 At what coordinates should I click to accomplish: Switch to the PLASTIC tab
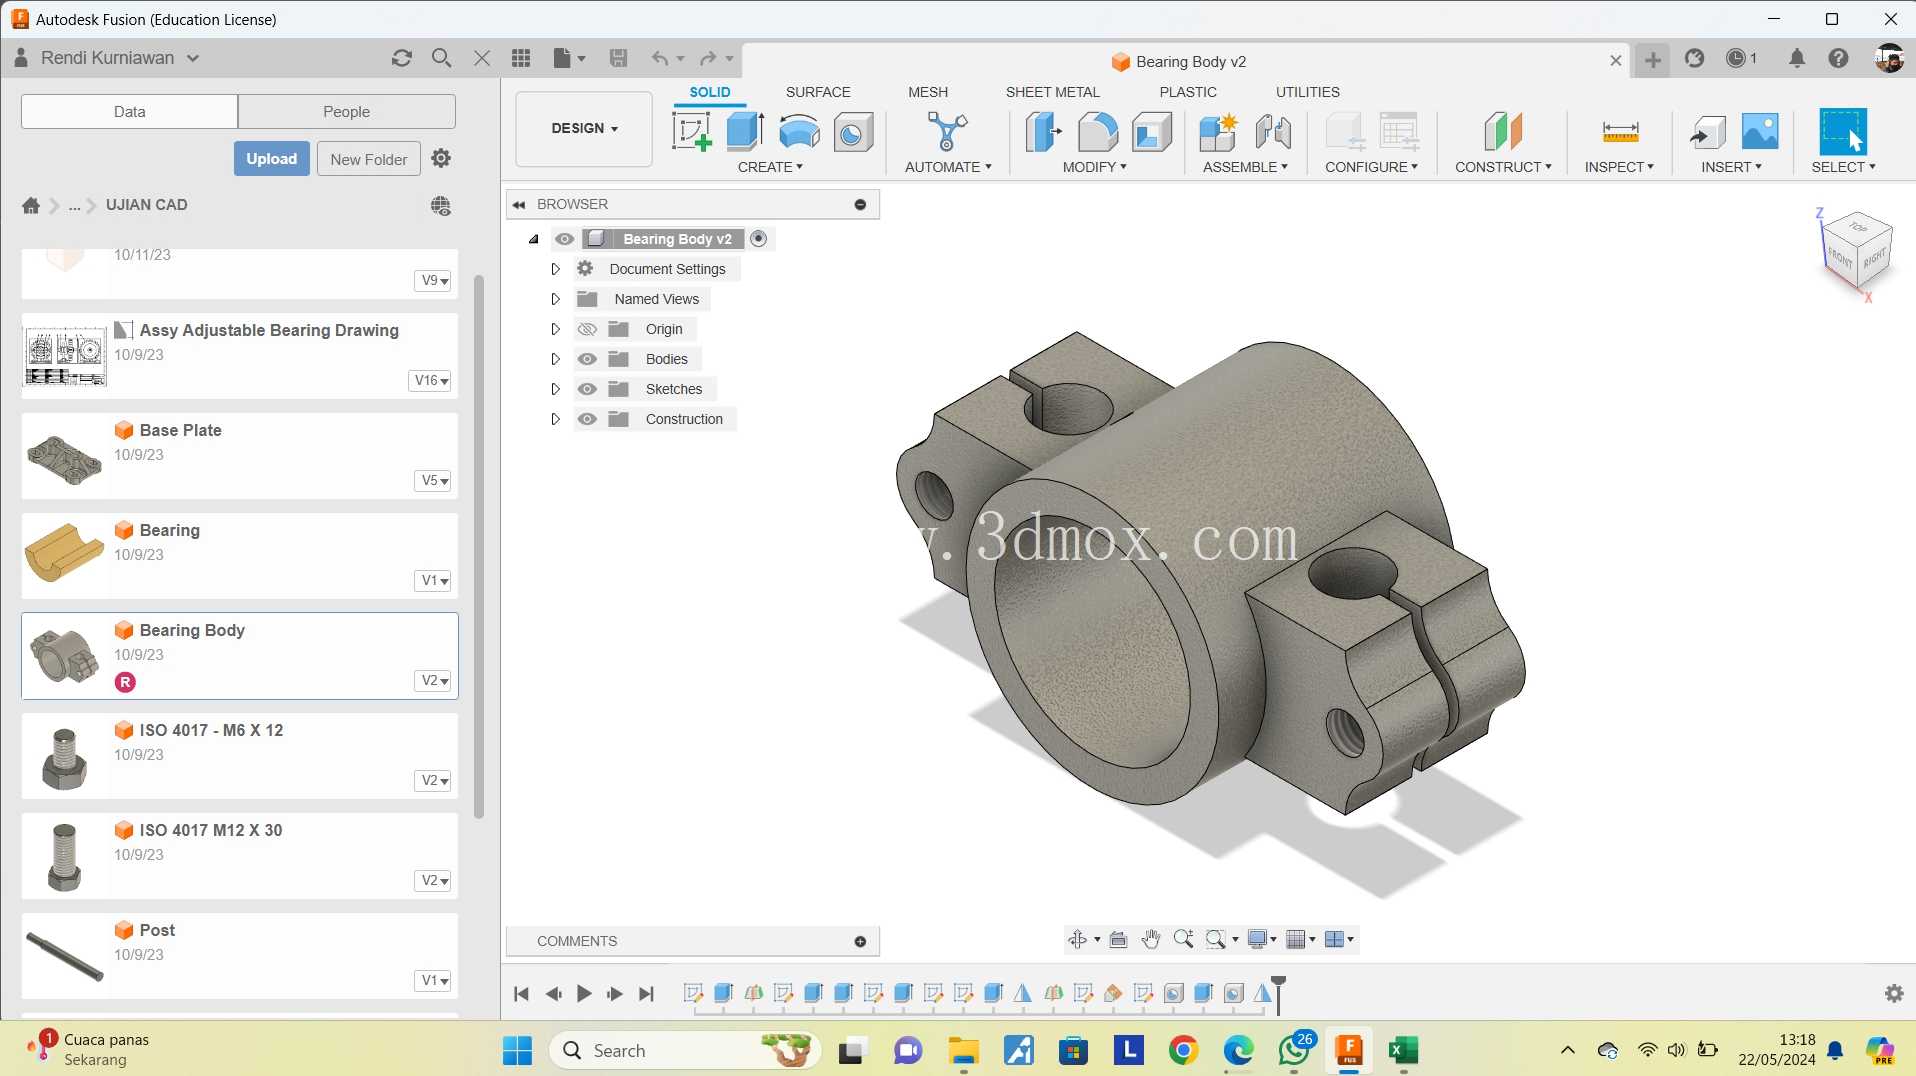[1188, 92]
